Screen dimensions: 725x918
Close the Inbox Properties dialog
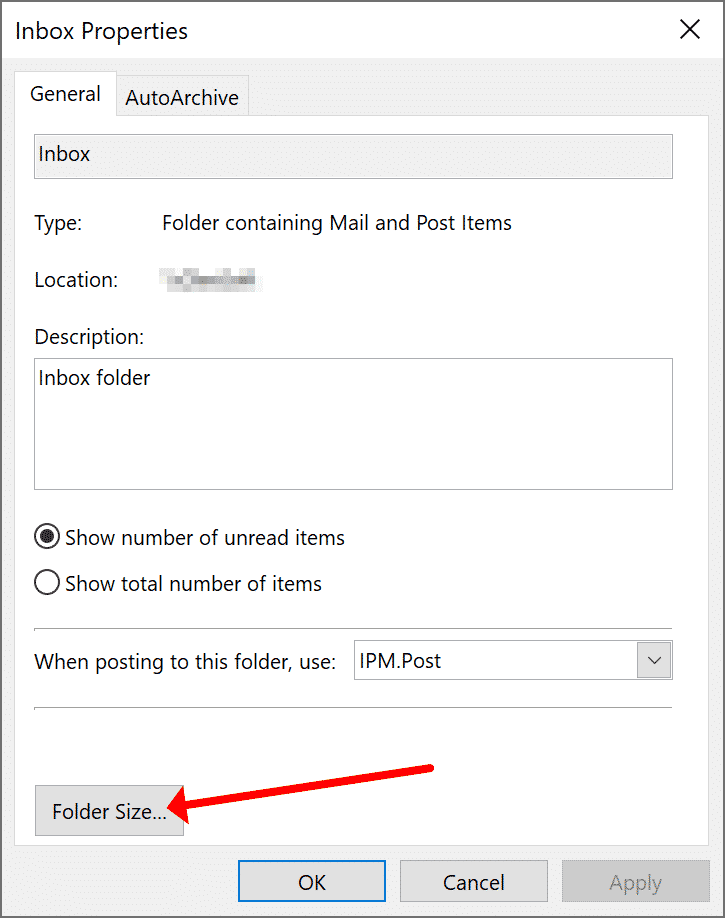click(x=689, y=29)
